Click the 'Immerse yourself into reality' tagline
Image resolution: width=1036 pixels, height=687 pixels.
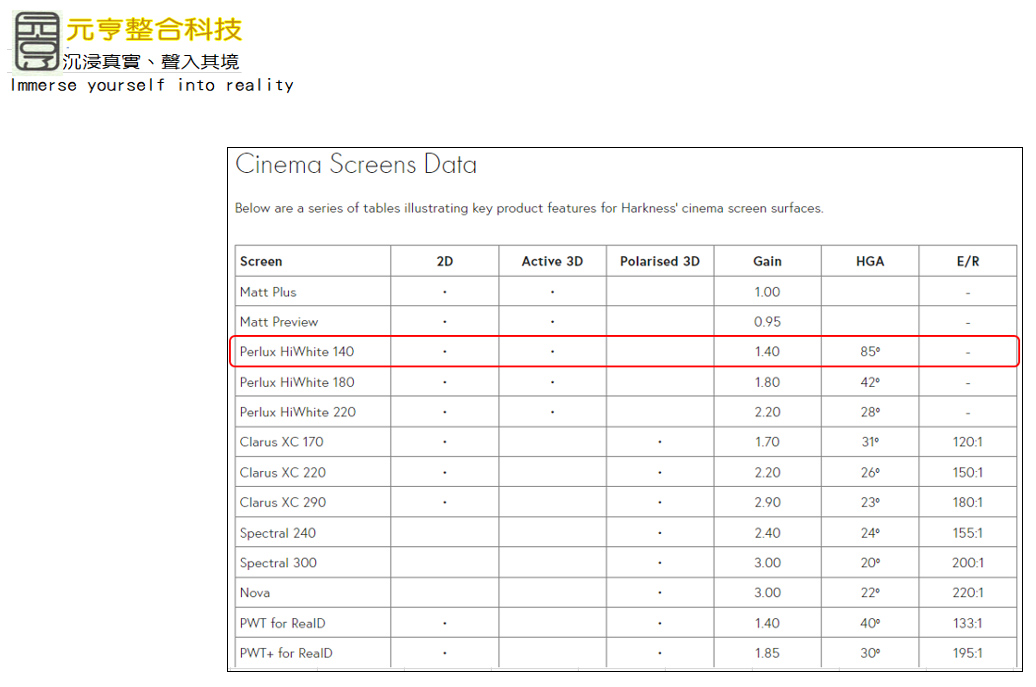click(x=152, y=85)
